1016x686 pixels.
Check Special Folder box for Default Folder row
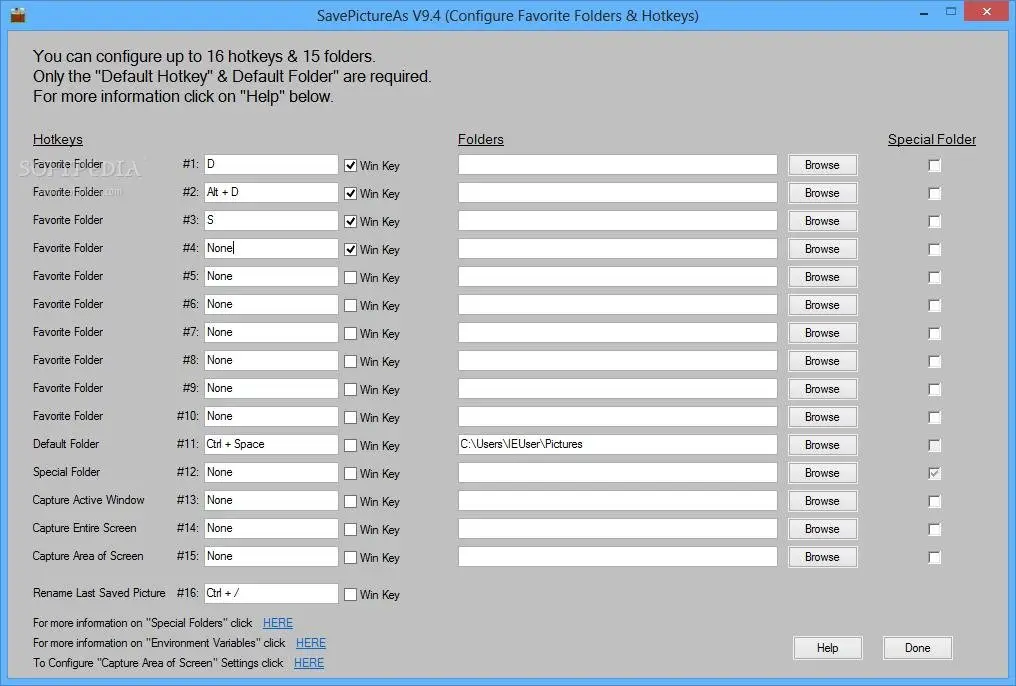click(934, 446)
